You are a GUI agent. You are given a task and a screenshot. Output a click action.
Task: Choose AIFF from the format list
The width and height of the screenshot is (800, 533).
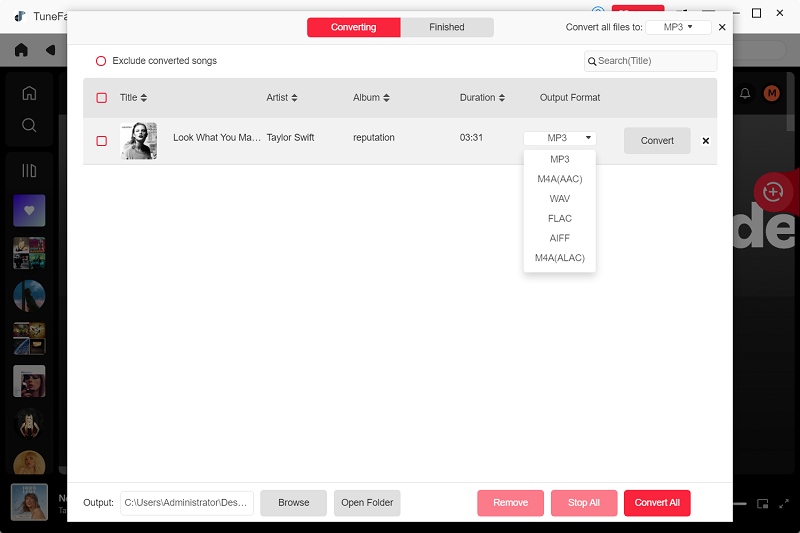click(x=560, y=238)
